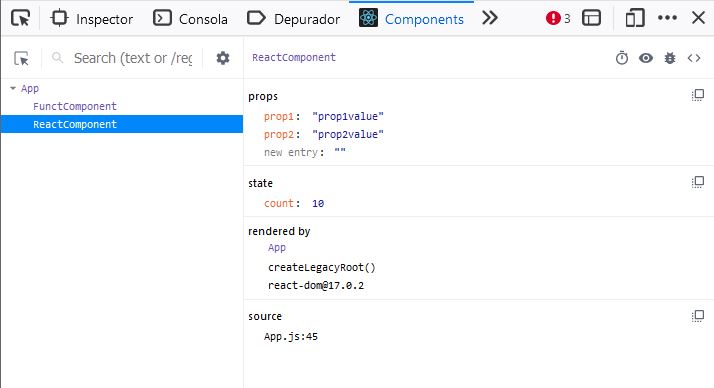Viewport: 714px width, 388px height.
Task: Switch to the Consola tab
Action: [190, 19]
